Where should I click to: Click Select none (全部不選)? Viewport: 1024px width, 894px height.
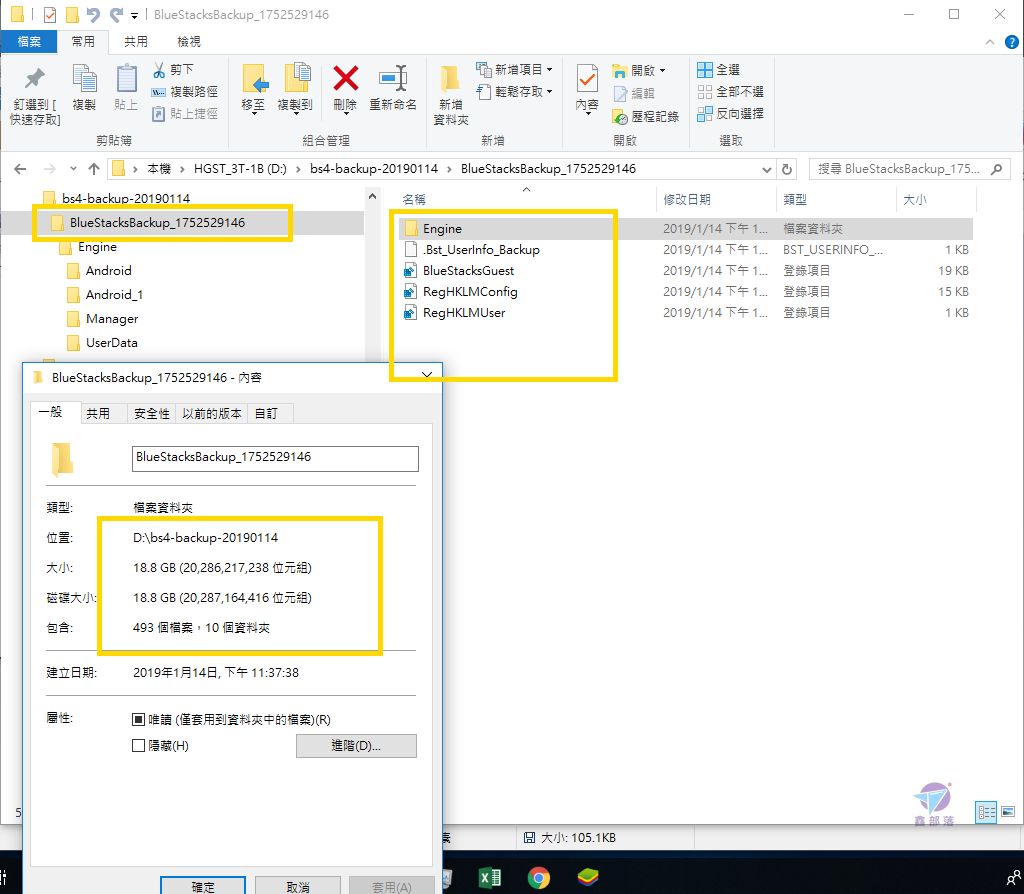click(x=730, y=92)
